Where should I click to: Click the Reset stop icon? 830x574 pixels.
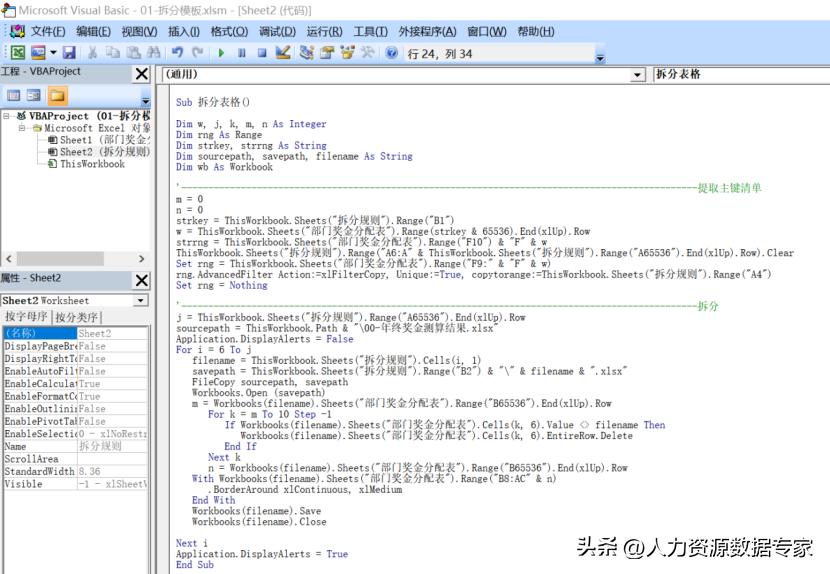pos(262,52)
